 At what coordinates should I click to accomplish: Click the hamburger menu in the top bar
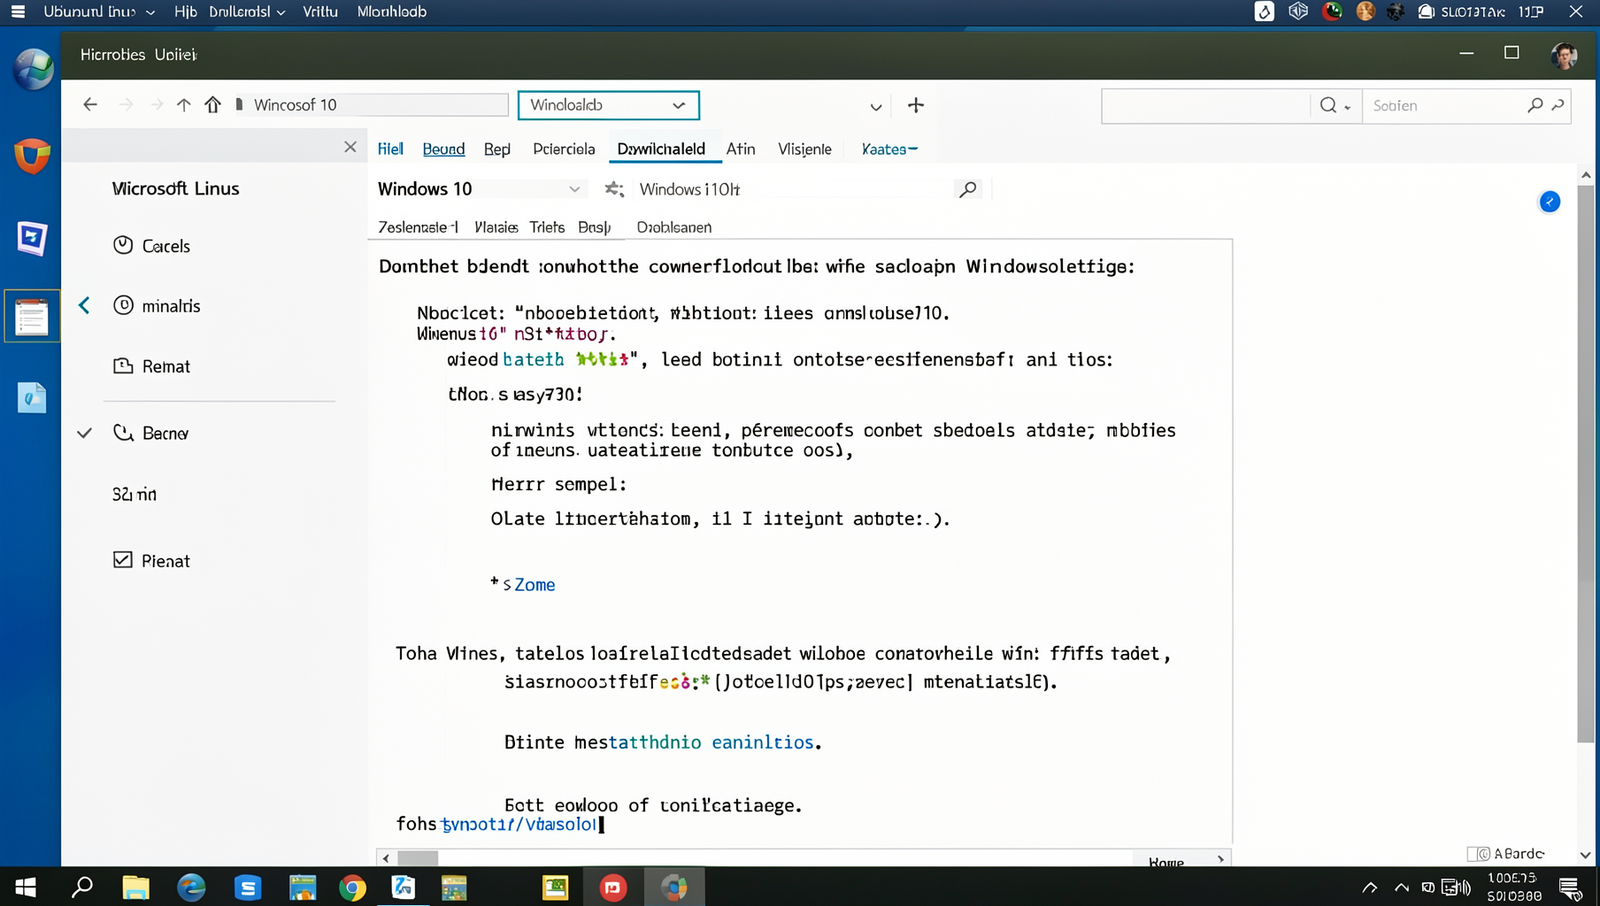pyautogui.click(x=18, y=12)
